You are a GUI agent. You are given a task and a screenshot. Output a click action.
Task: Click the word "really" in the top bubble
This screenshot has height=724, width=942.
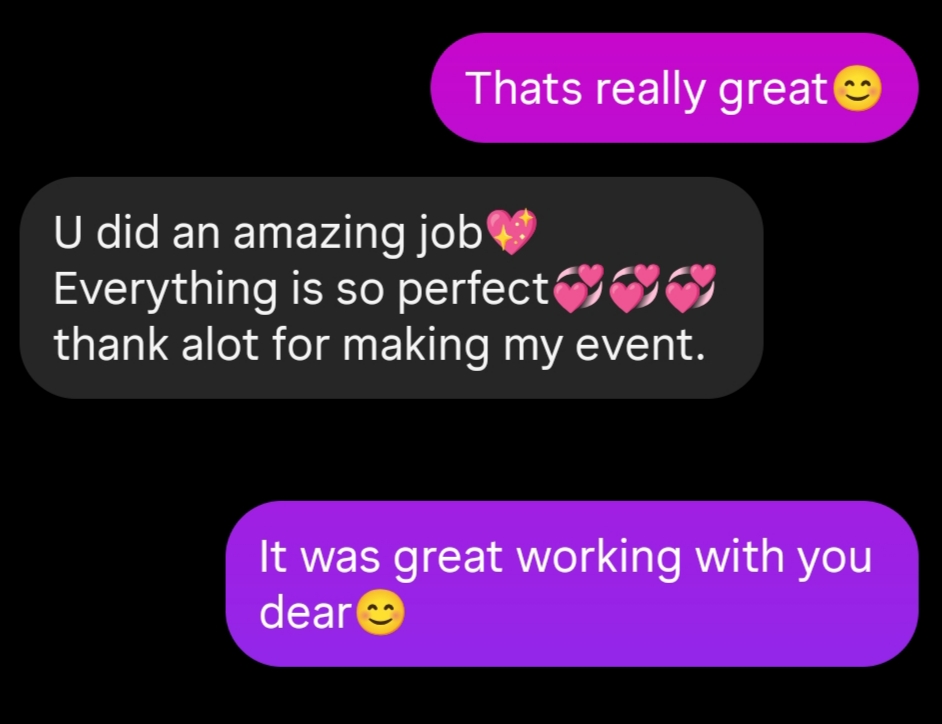pyautogui.click(x=649, y=90)
